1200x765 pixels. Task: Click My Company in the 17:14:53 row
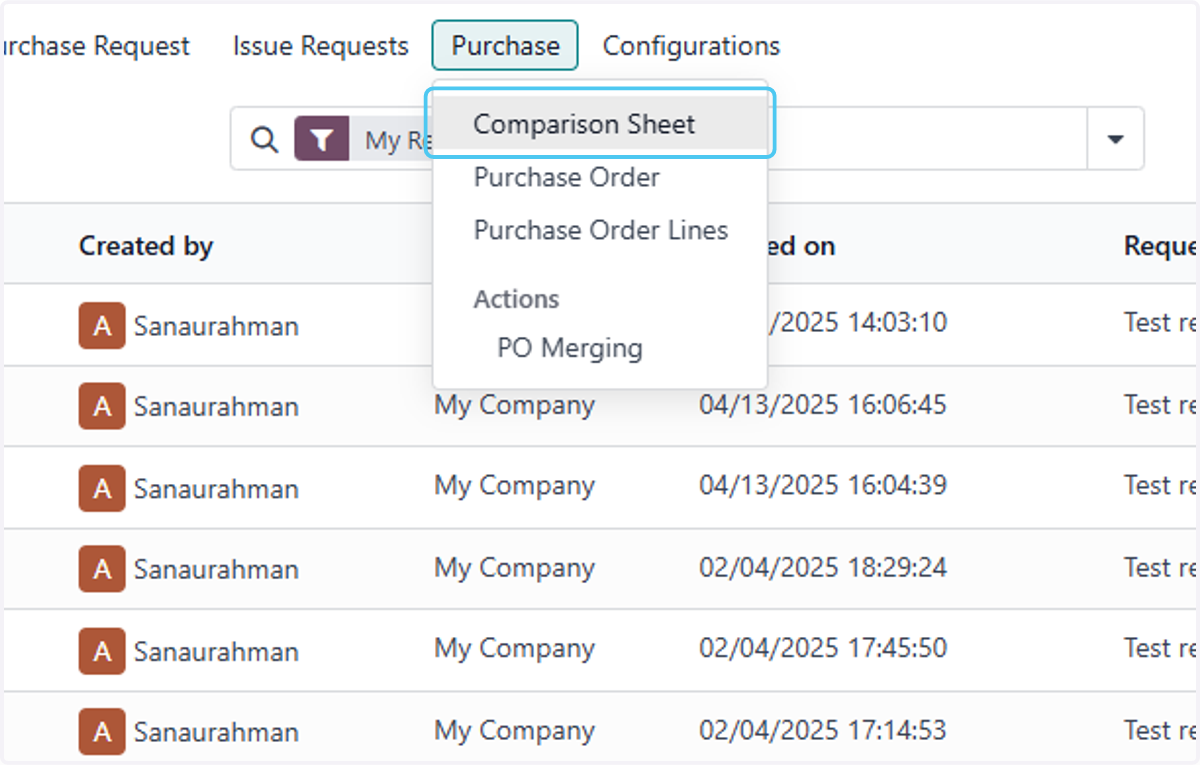514,731
